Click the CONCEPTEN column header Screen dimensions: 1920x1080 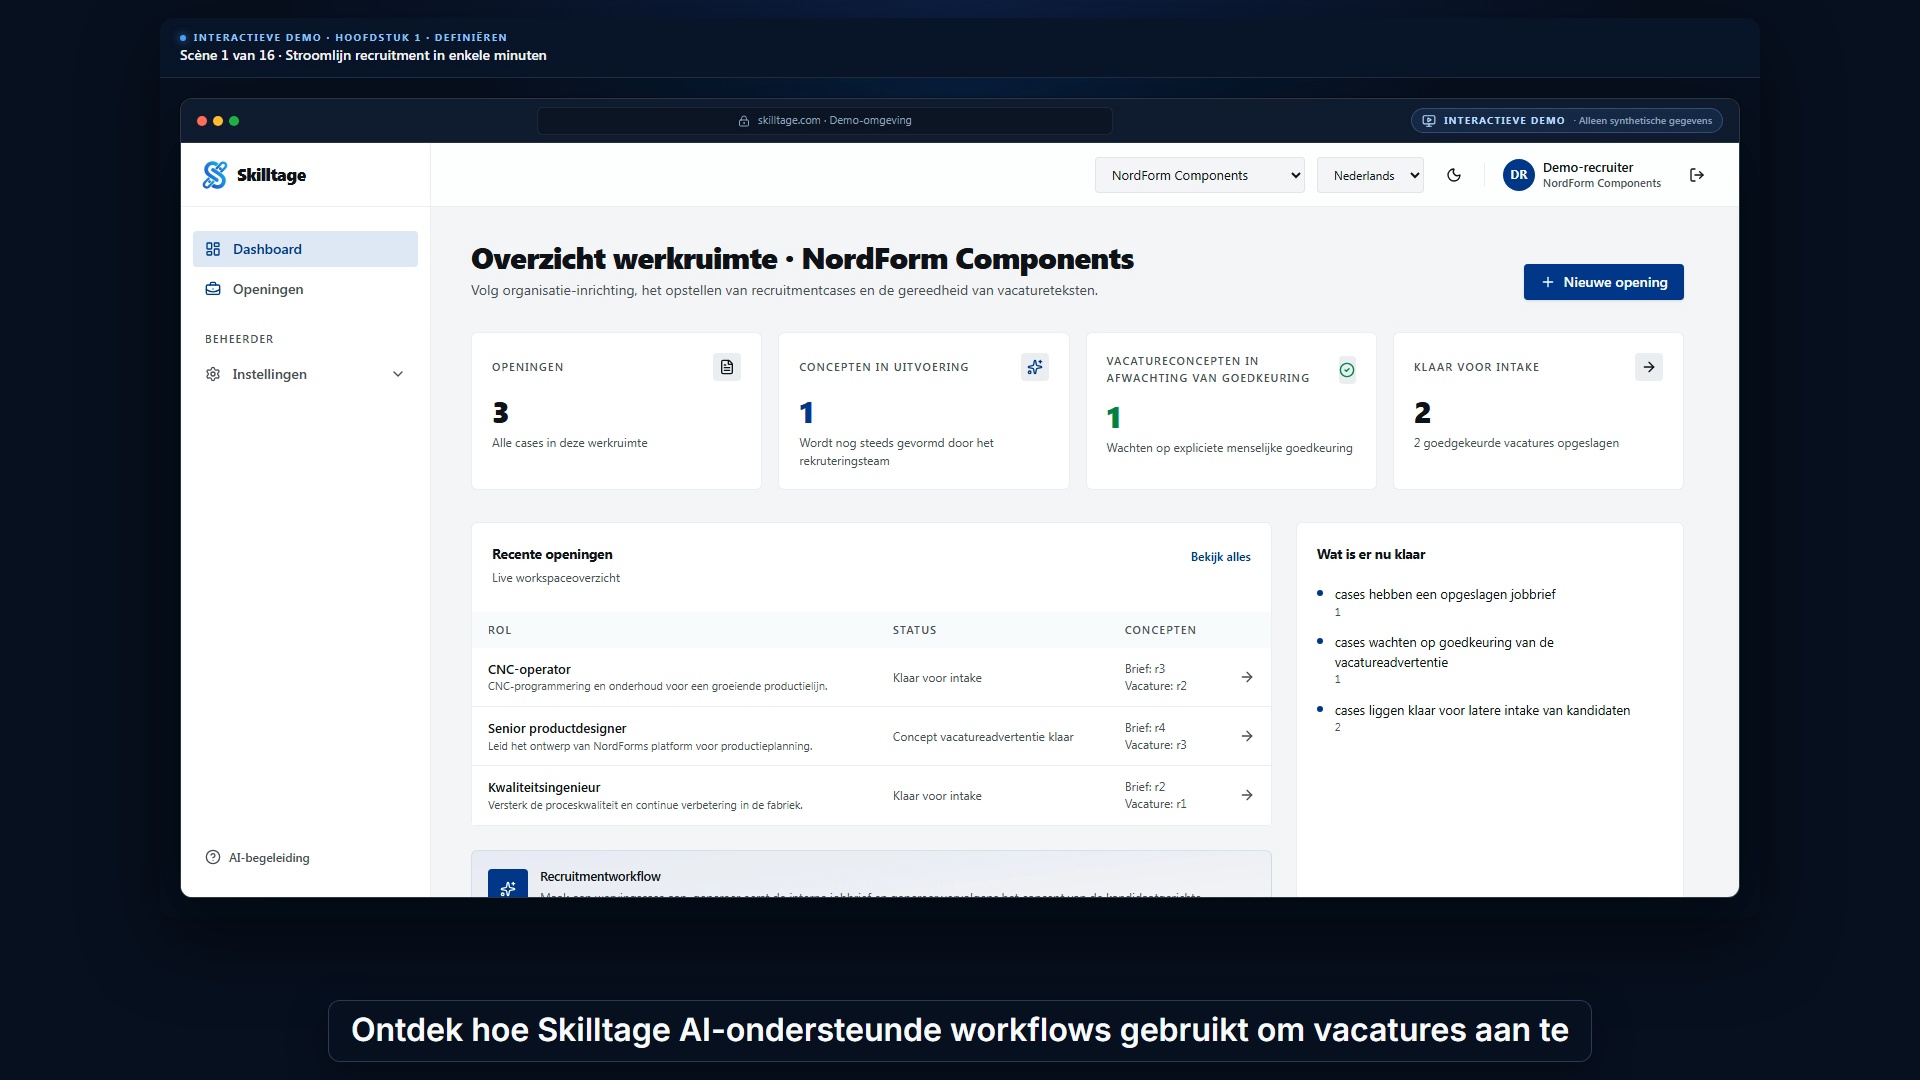pos(1160,630)
